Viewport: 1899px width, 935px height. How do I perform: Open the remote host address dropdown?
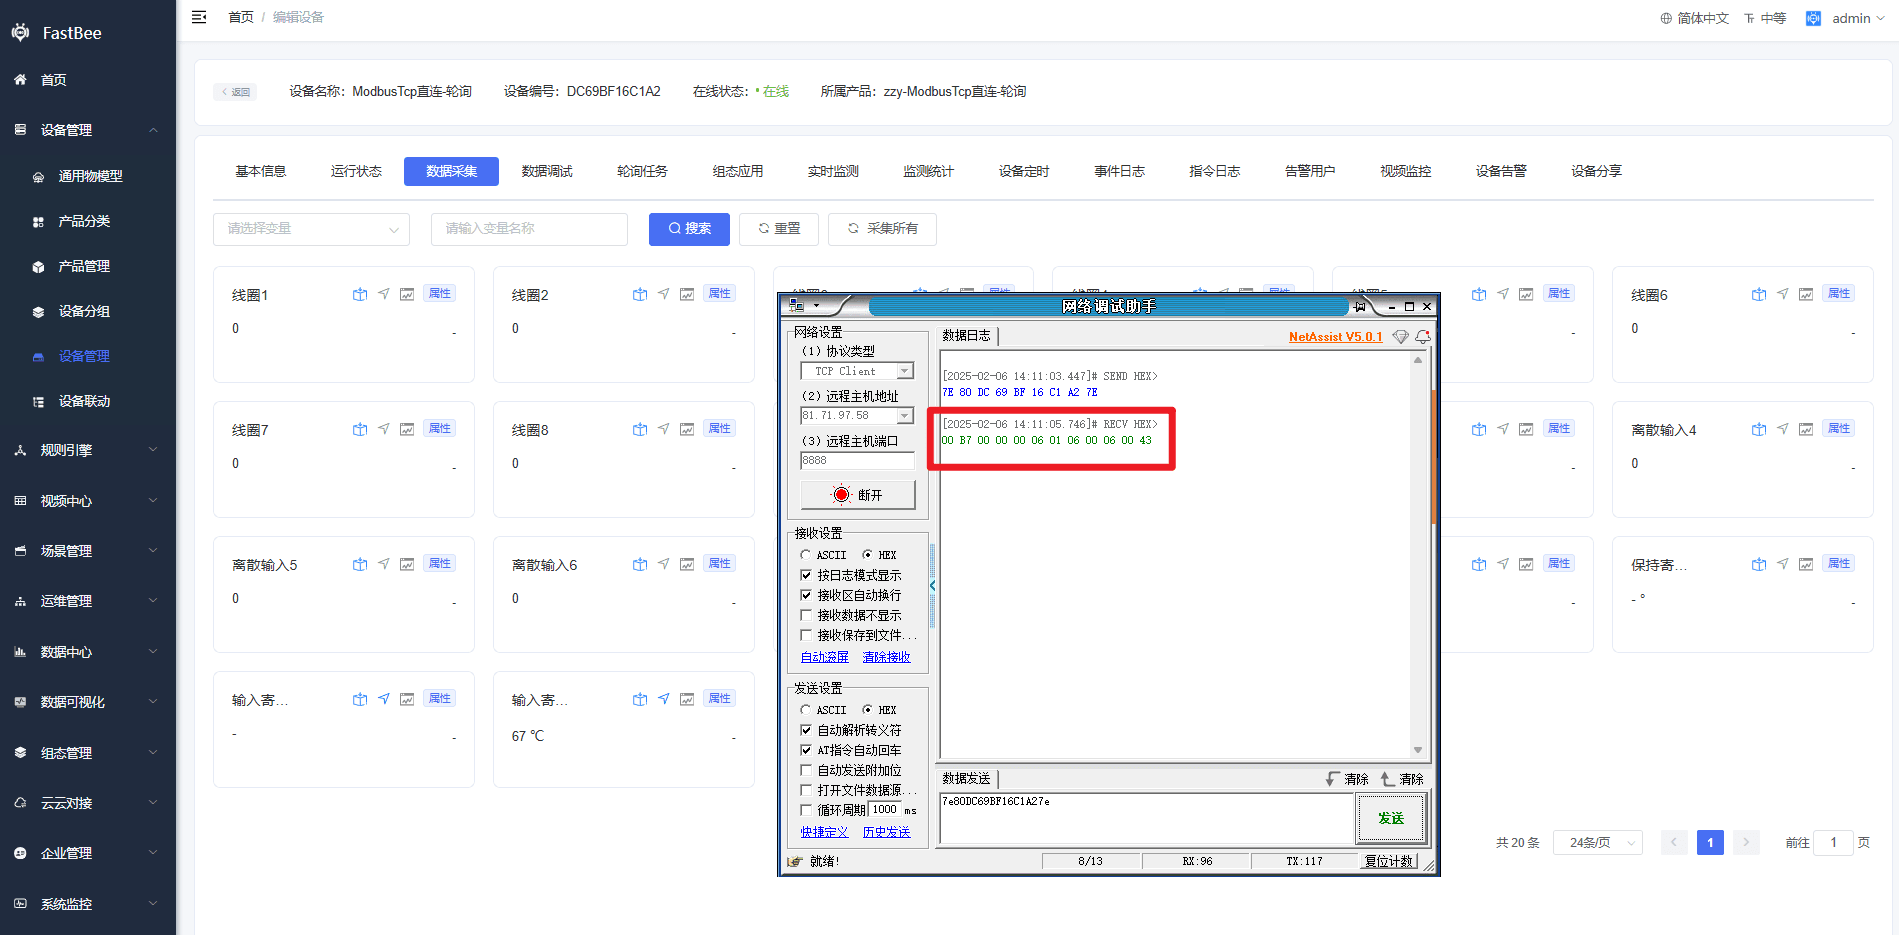[x=905, y=416]
